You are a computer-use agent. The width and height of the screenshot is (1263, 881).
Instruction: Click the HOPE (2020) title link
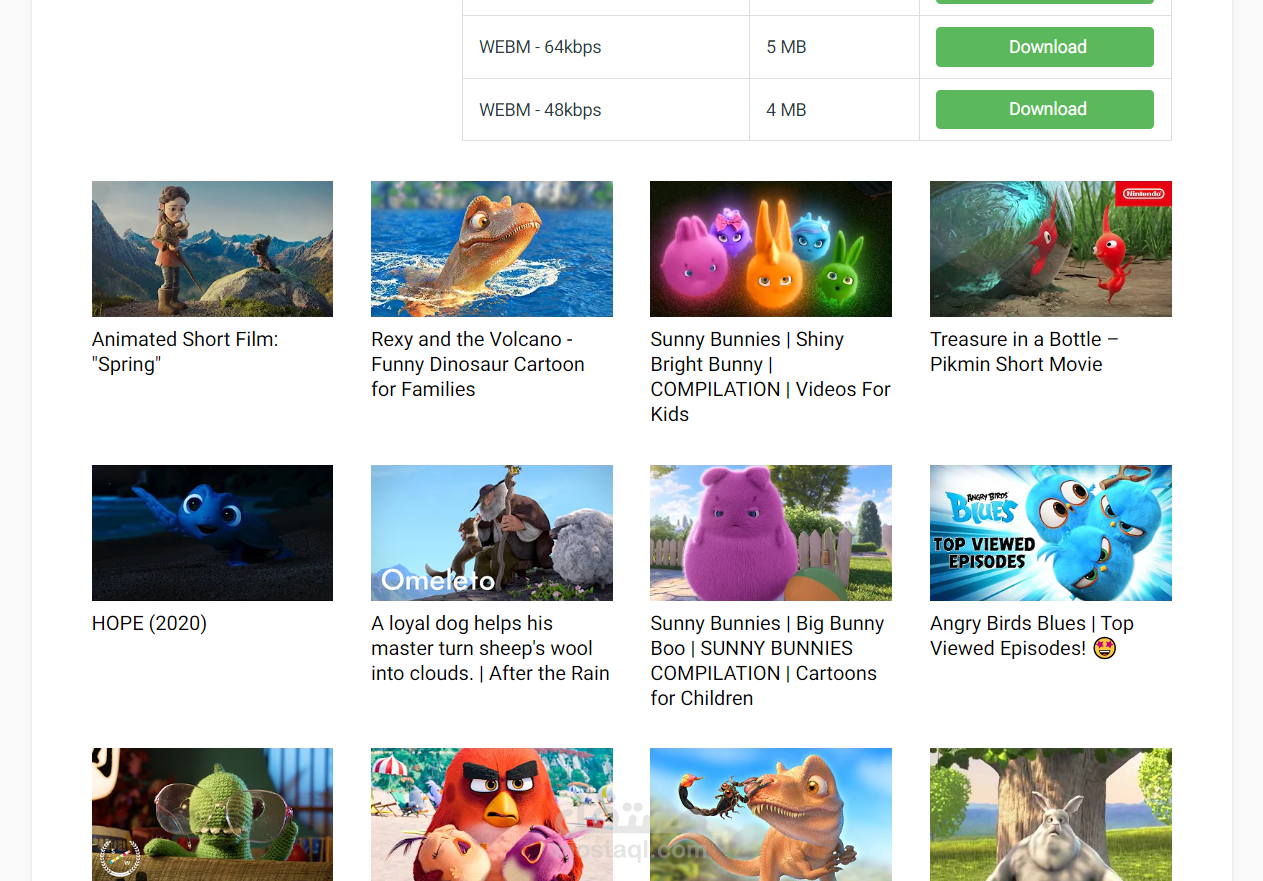click(x=149, y=623)
